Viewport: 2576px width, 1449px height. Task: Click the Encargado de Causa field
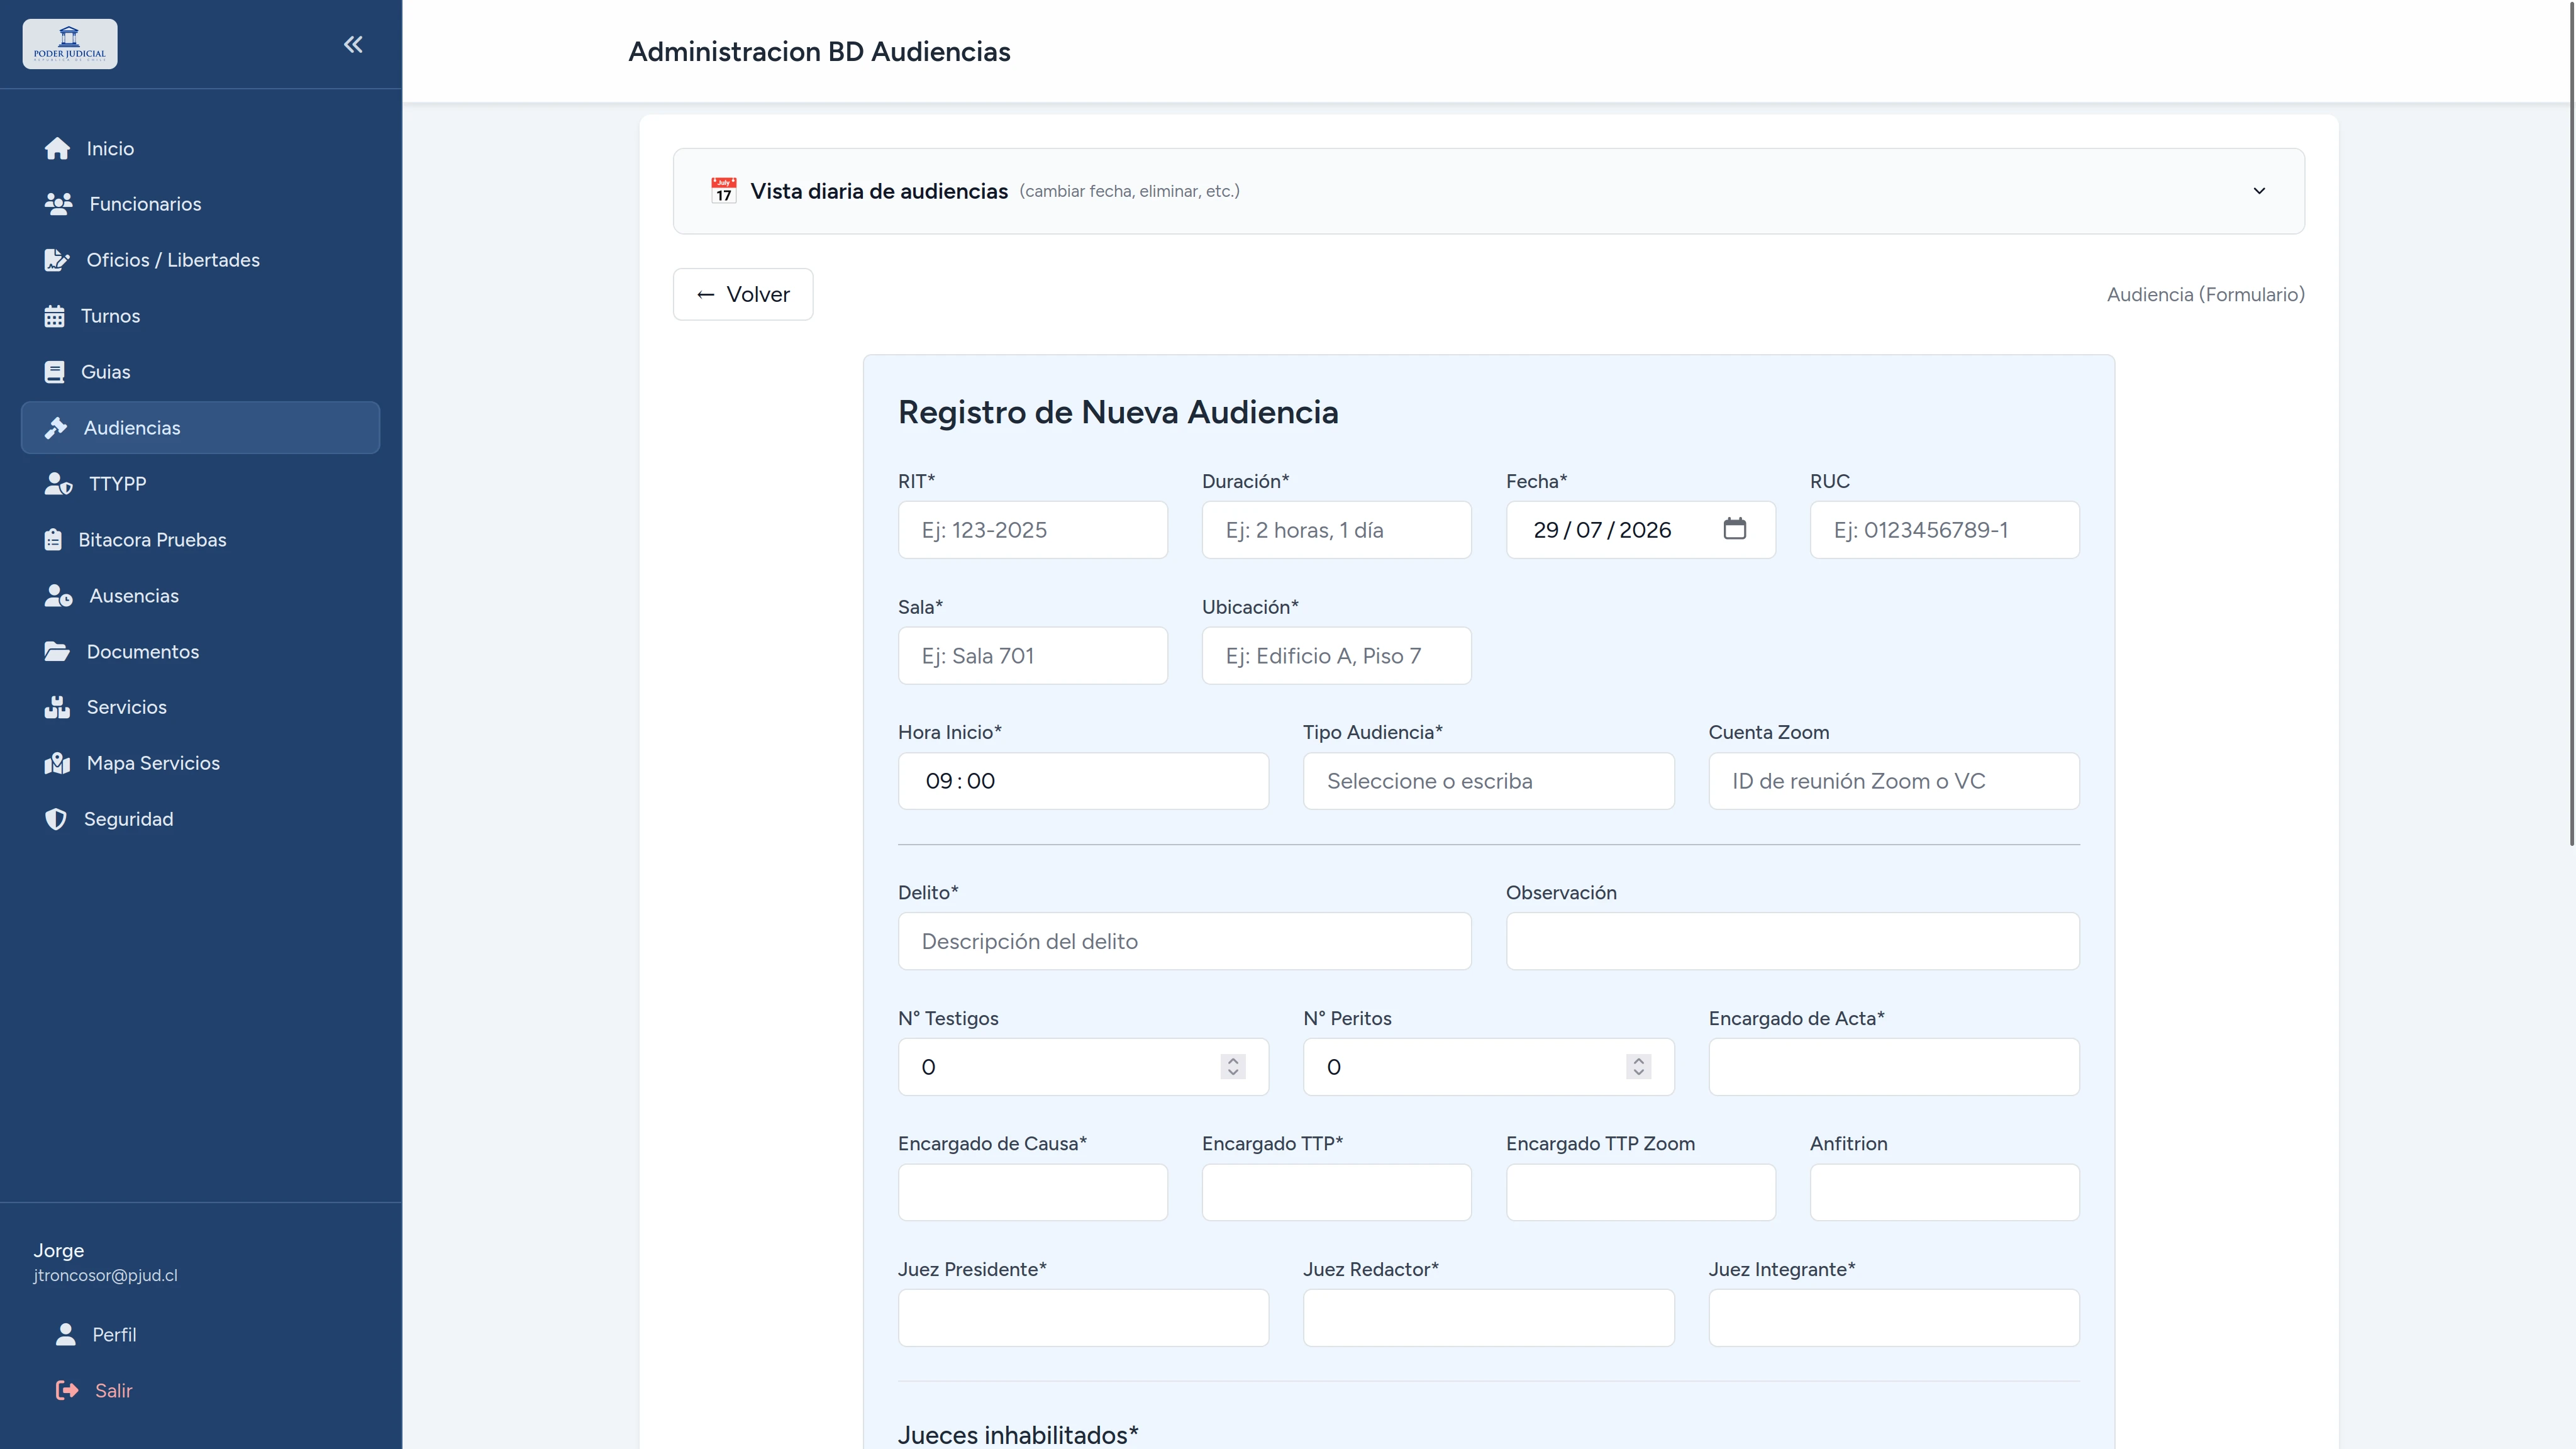1033,1192
